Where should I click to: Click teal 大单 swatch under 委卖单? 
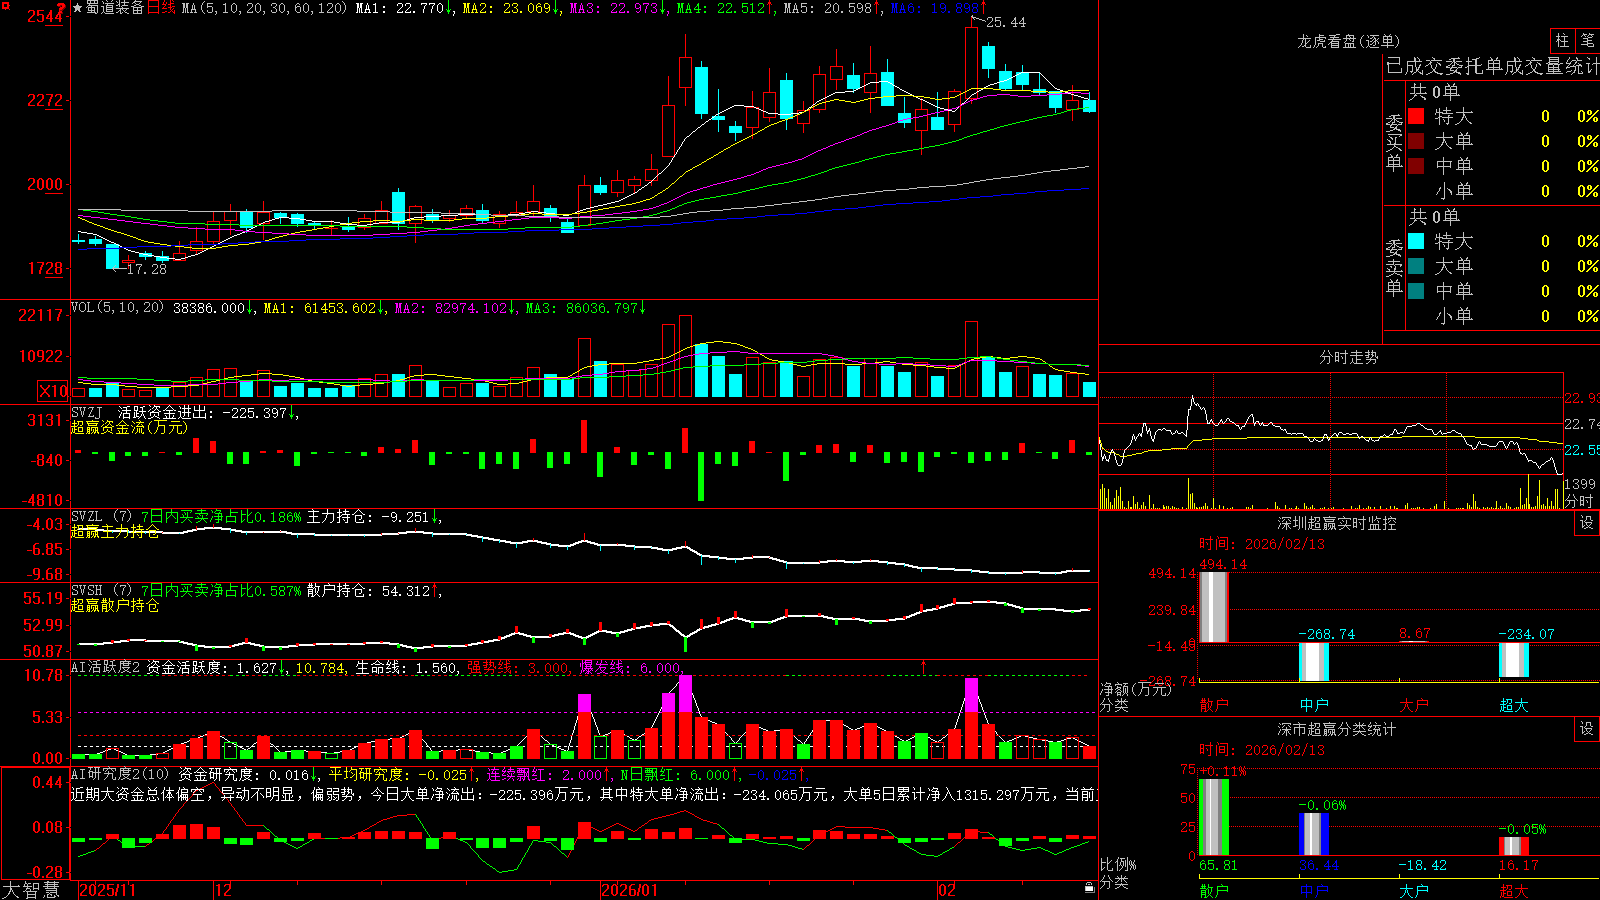point(1416,266)
